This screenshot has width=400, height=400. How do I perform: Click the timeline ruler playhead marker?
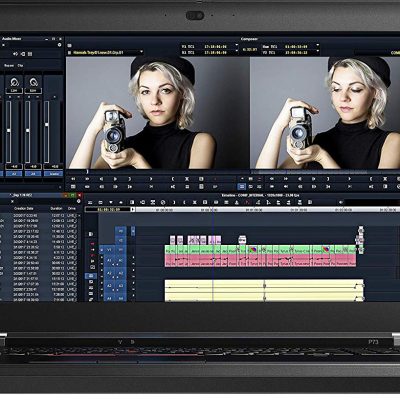213,210
